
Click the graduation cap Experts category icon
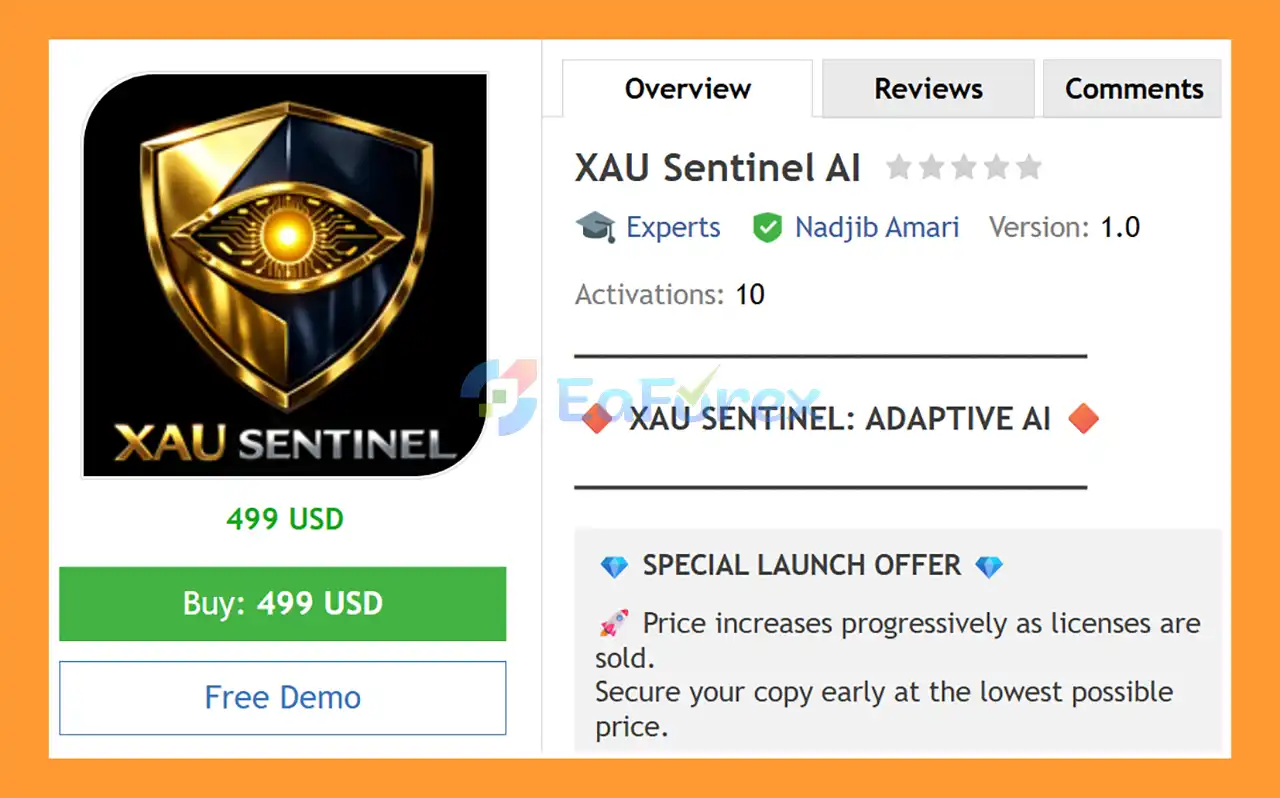(x=597, y=227)
